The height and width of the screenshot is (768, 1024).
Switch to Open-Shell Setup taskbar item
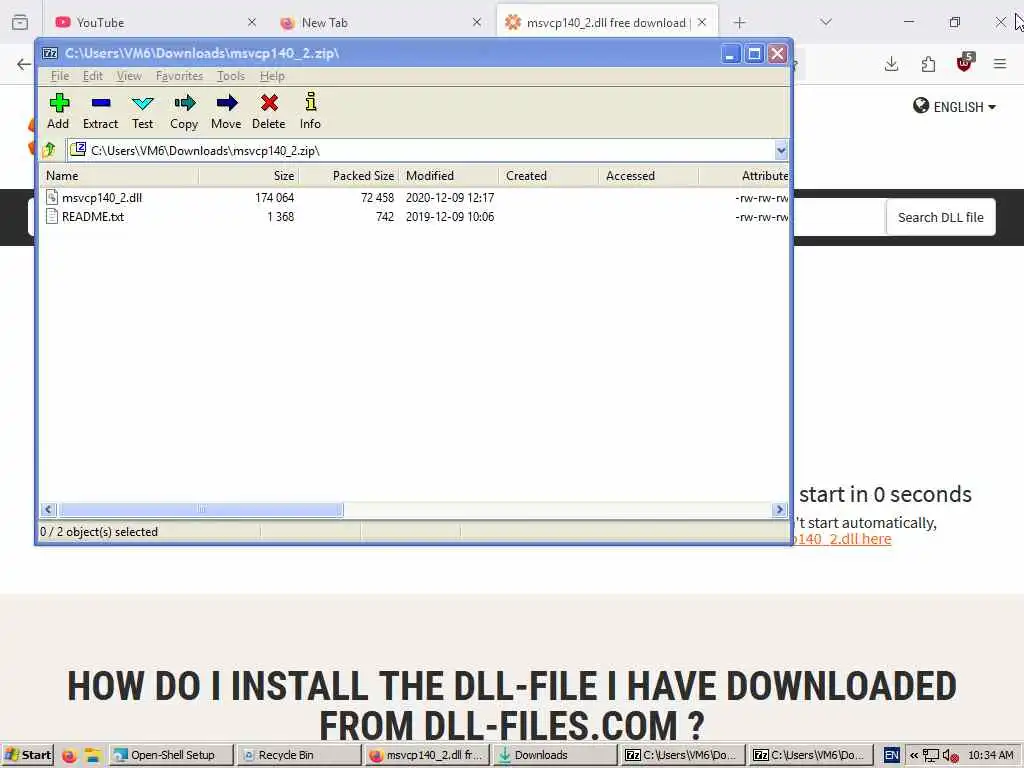tap(171, 755)
